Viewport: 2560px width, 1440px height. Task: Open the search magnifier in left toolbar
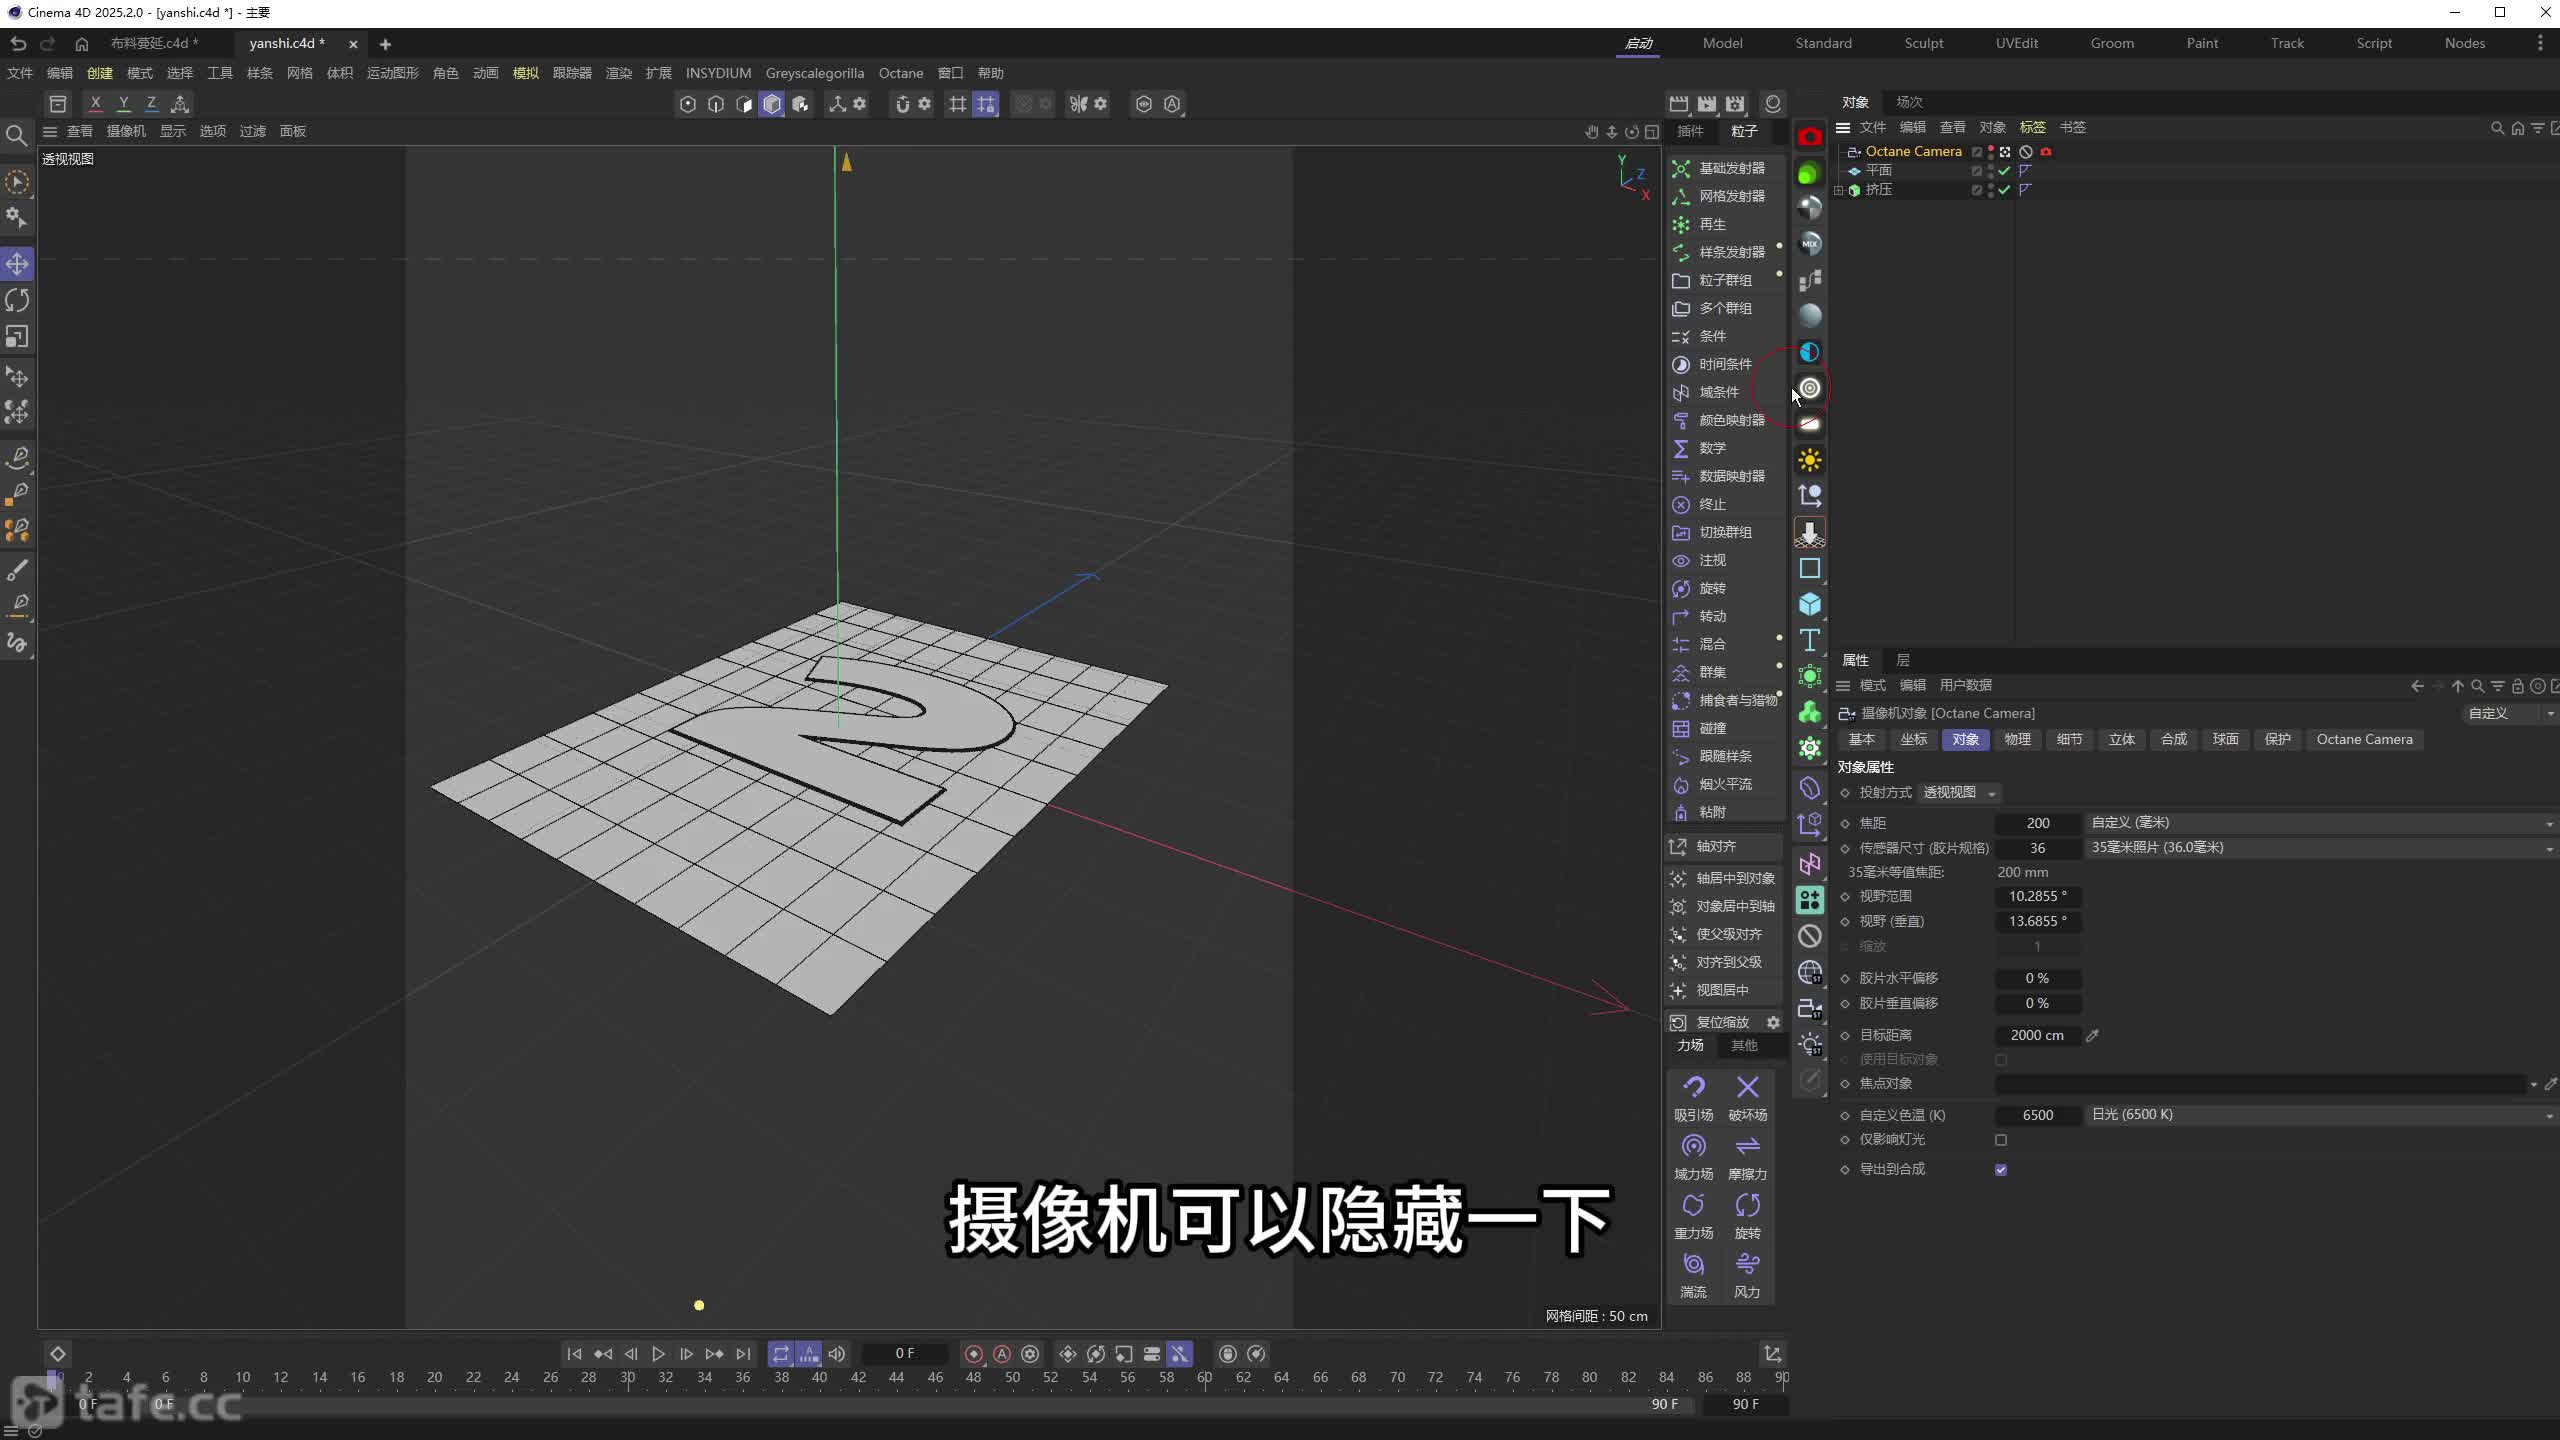click(x=17, y=135)
